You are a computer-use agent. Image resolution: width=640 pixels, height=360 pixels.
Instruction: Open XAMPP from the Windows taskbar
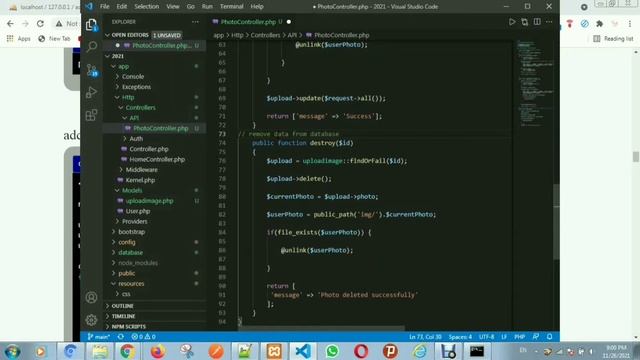coord(274,351)
